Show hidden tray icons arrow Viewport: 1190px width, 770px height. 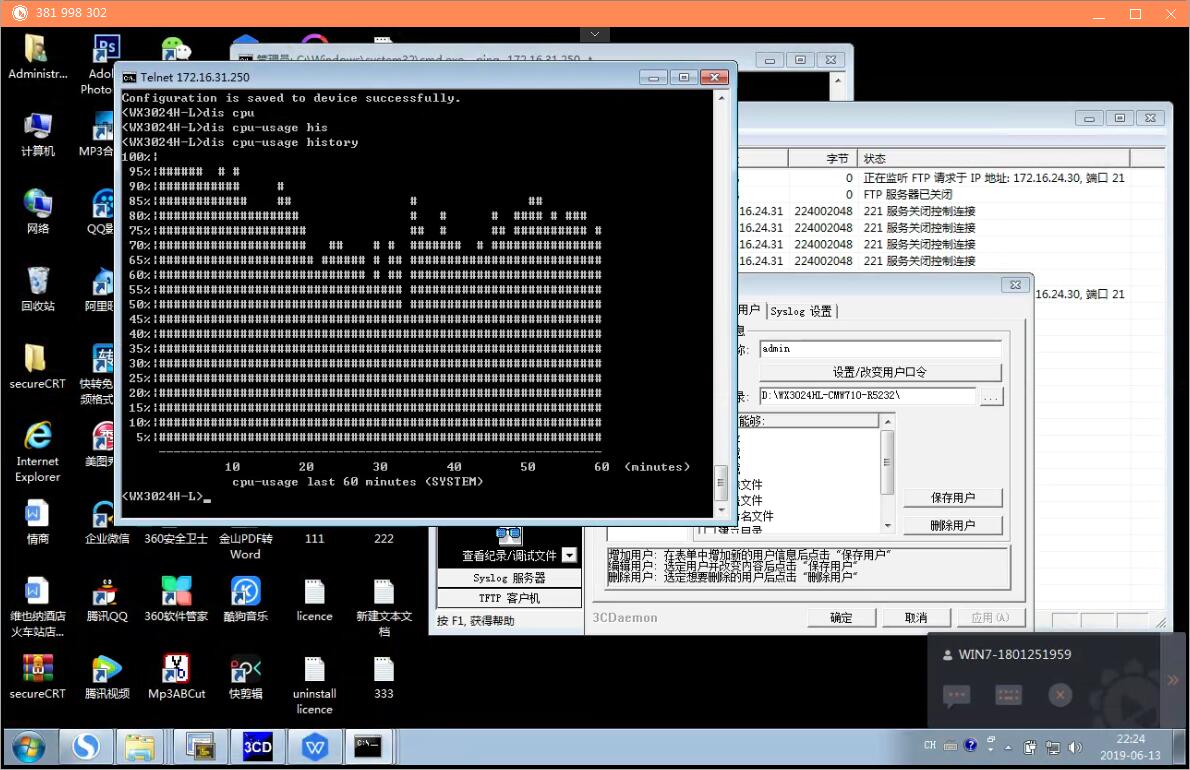coord(1009,748)
